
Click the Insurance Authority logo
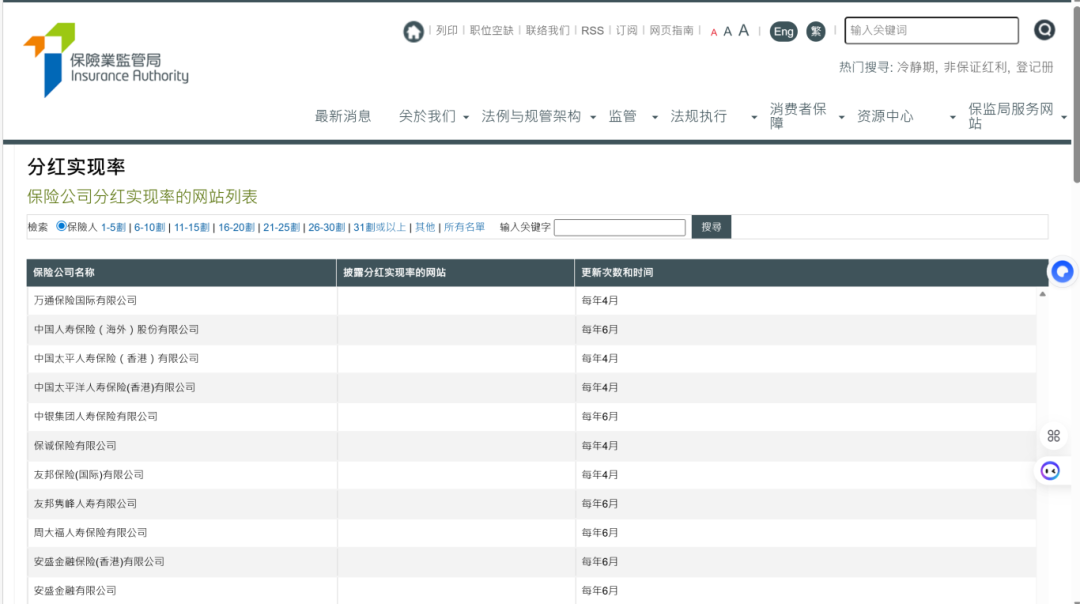click(106, 61)
